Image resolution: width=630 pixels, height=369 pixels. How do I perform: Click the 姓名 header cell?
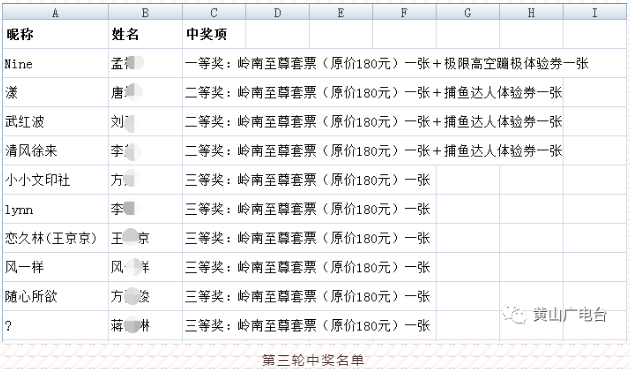145,34
